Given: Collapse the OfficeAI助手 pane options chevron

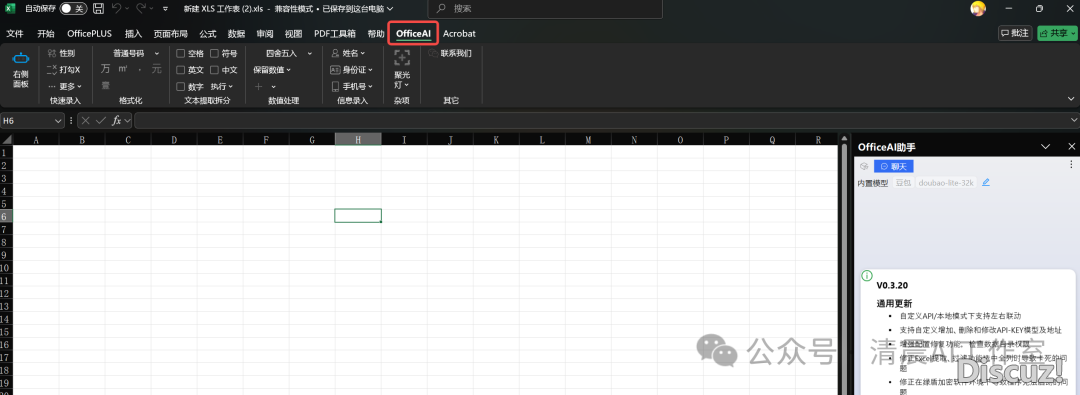Looking at the screenshot, I should pos(1045,147).
